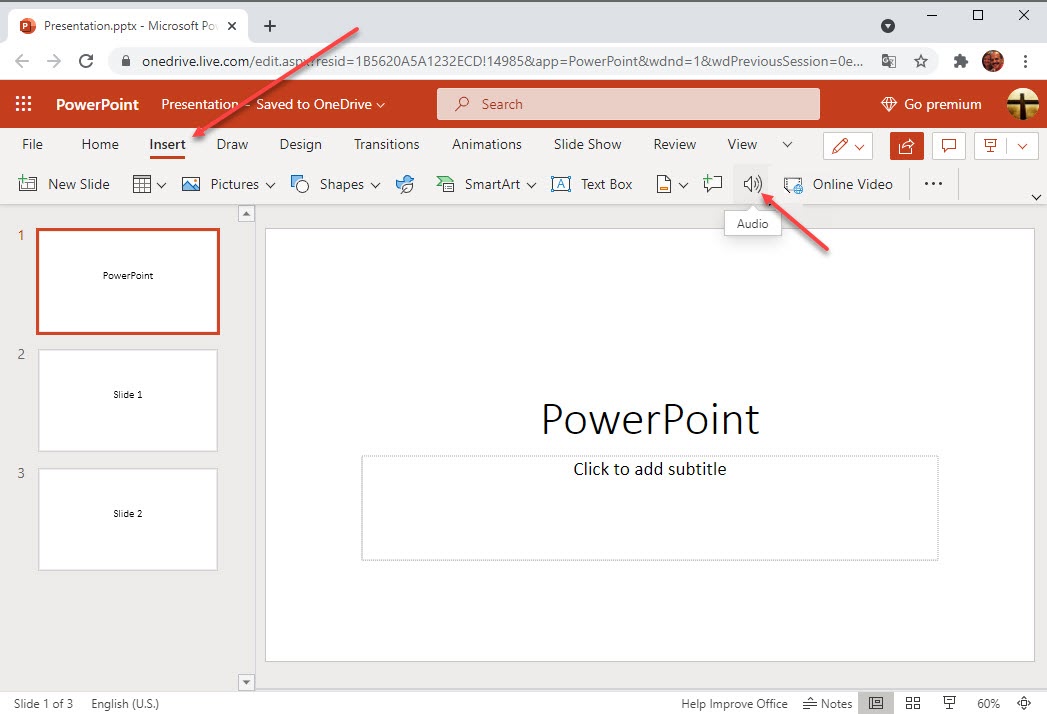Screen dimensions: 1047x714
Task: Open the Comments pane icon
Action: tap(948, 146)
